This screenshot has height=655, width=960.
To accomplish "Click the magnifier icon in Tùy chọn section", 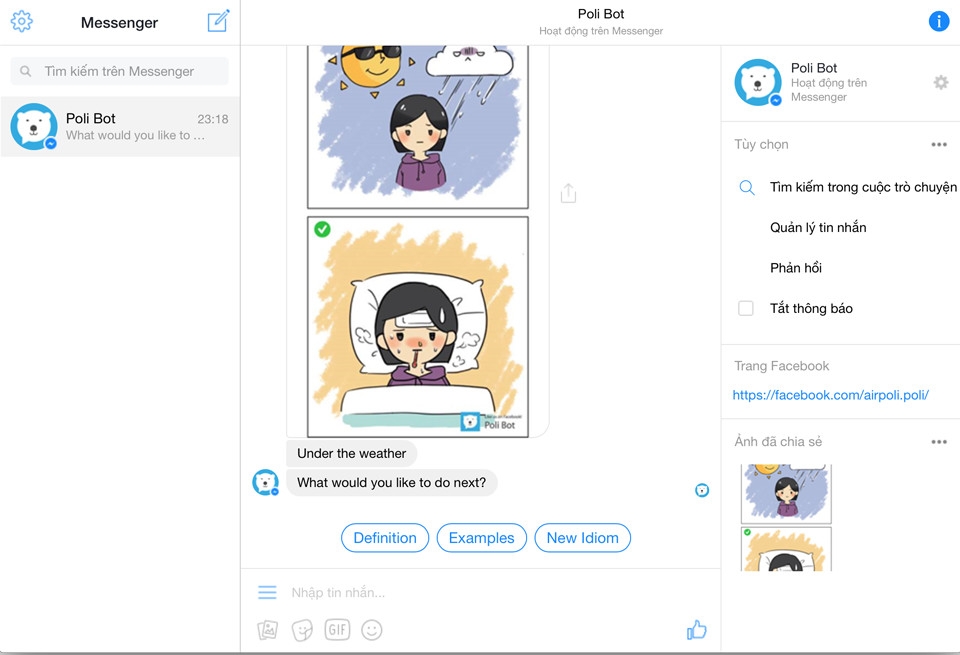I will [x=747, y=187].
